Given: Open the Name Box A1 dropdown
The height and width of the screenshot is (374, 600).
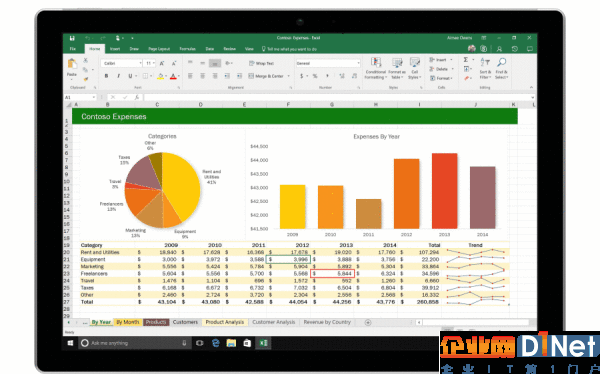Looking at the screenshot, I should (x=94, y=98).
